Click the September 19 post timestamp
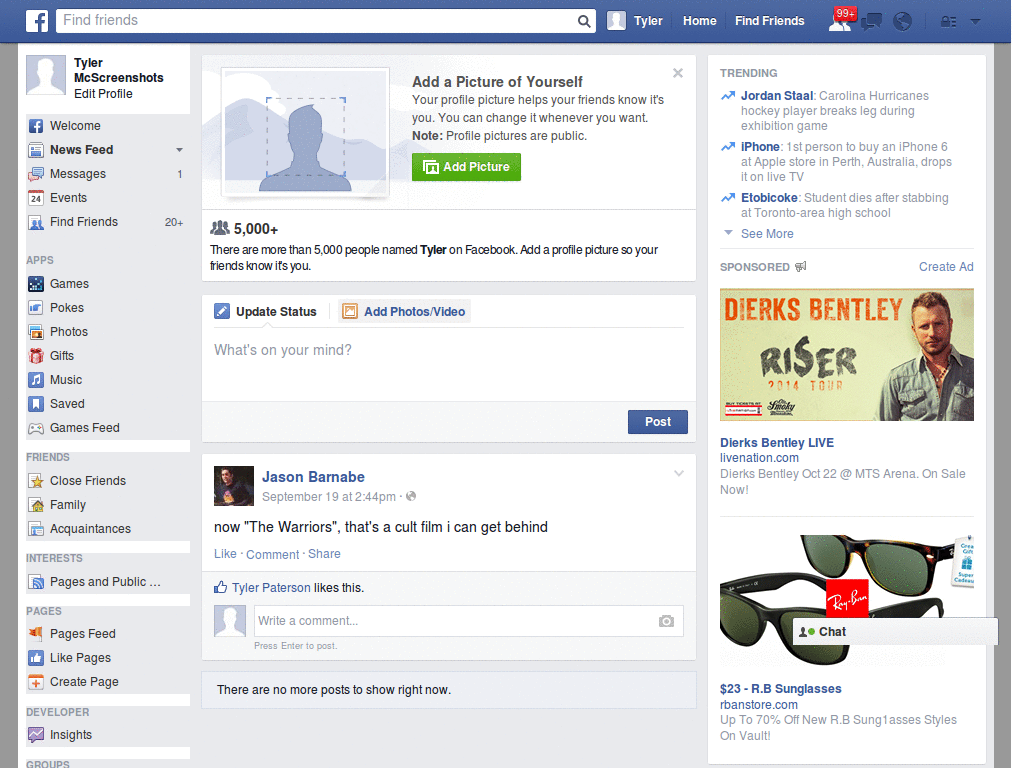Screen dimensions: 1024x768 328,497
